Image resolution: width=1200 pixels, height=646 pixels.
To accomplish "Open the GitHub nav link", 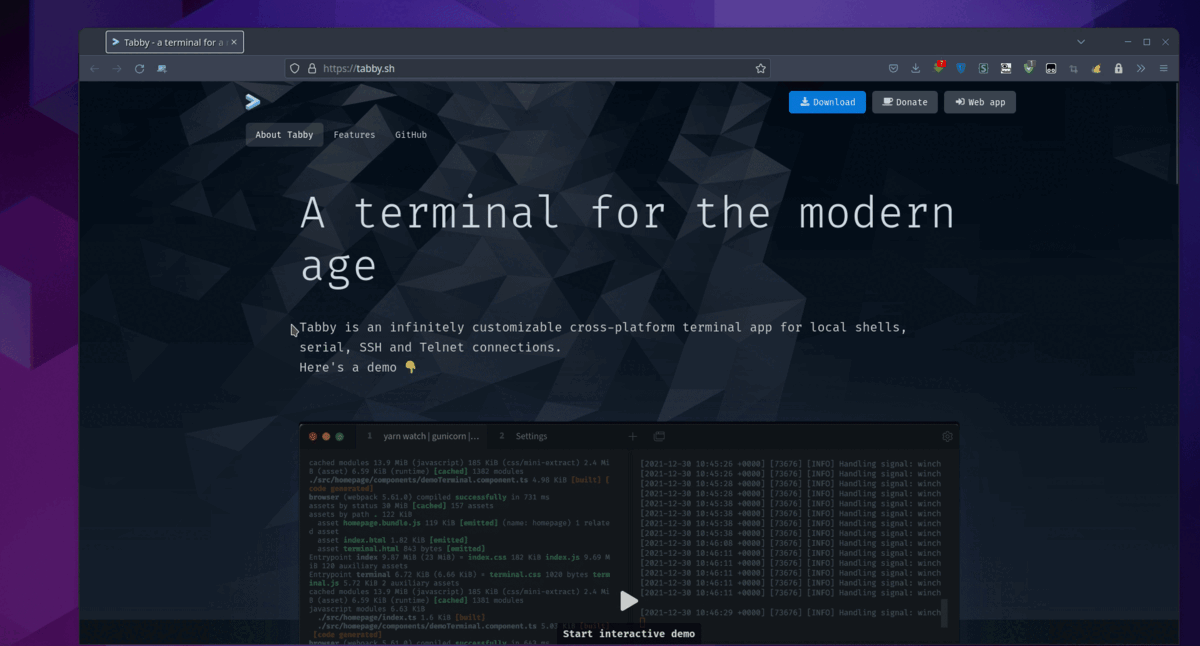I will (411, 135).
